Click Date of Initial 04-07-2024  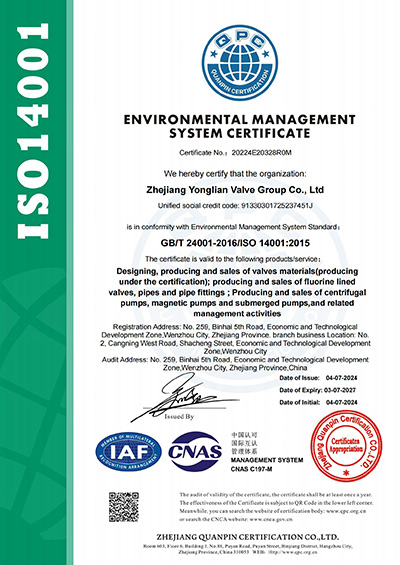(318, 402)
